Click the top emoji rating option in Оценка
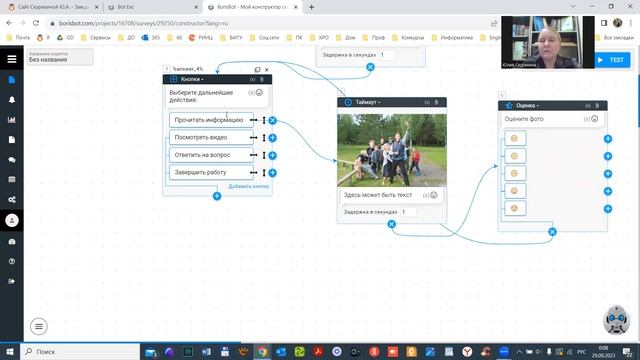This screenshot has height=360, width=640. (515, 138)
